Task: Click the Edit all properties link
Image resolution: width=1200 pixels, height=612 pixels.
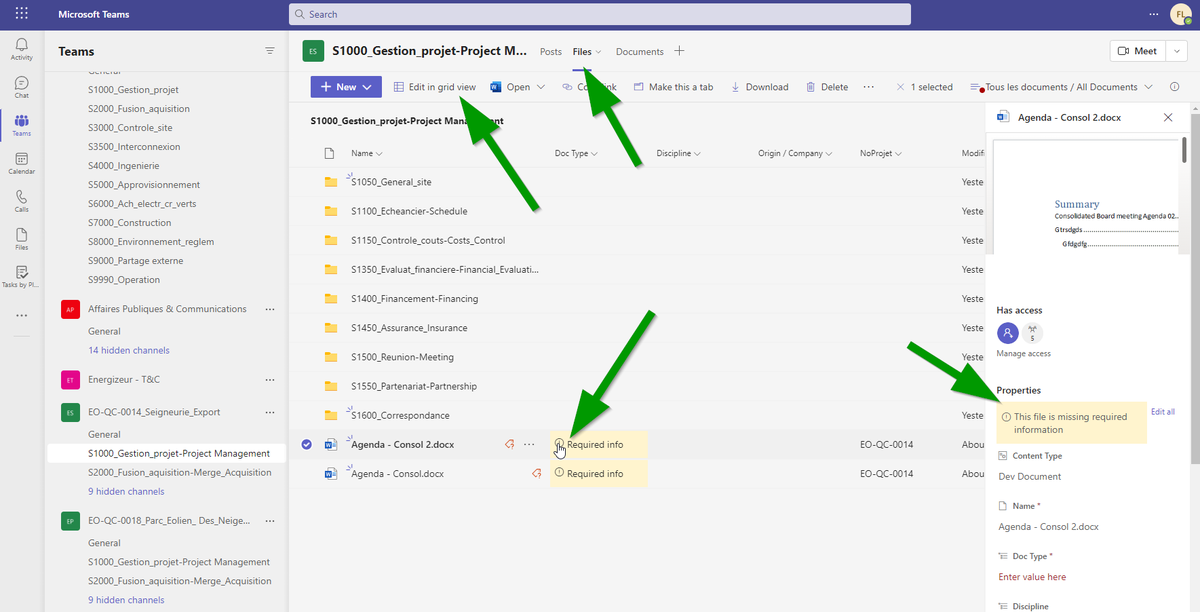Action: point(1162,411)
